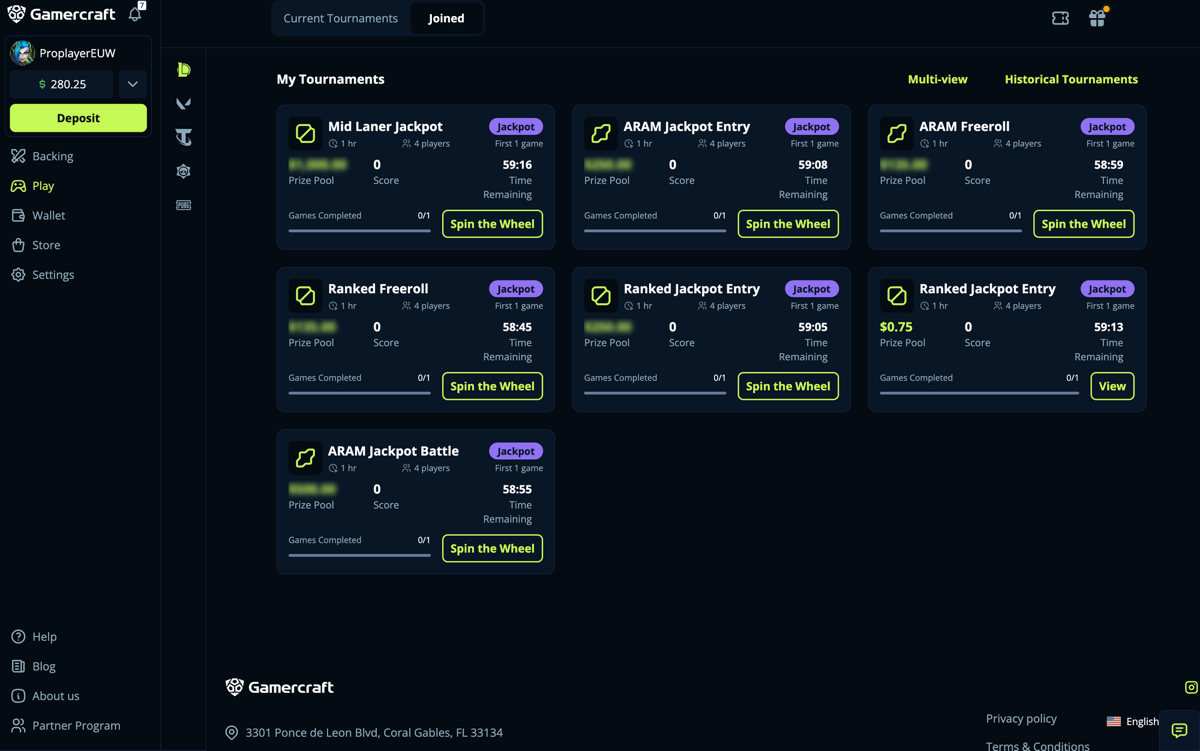The image size is (1200, 751).
Task: Select the Valorant game icon
Action: [184, 104]
